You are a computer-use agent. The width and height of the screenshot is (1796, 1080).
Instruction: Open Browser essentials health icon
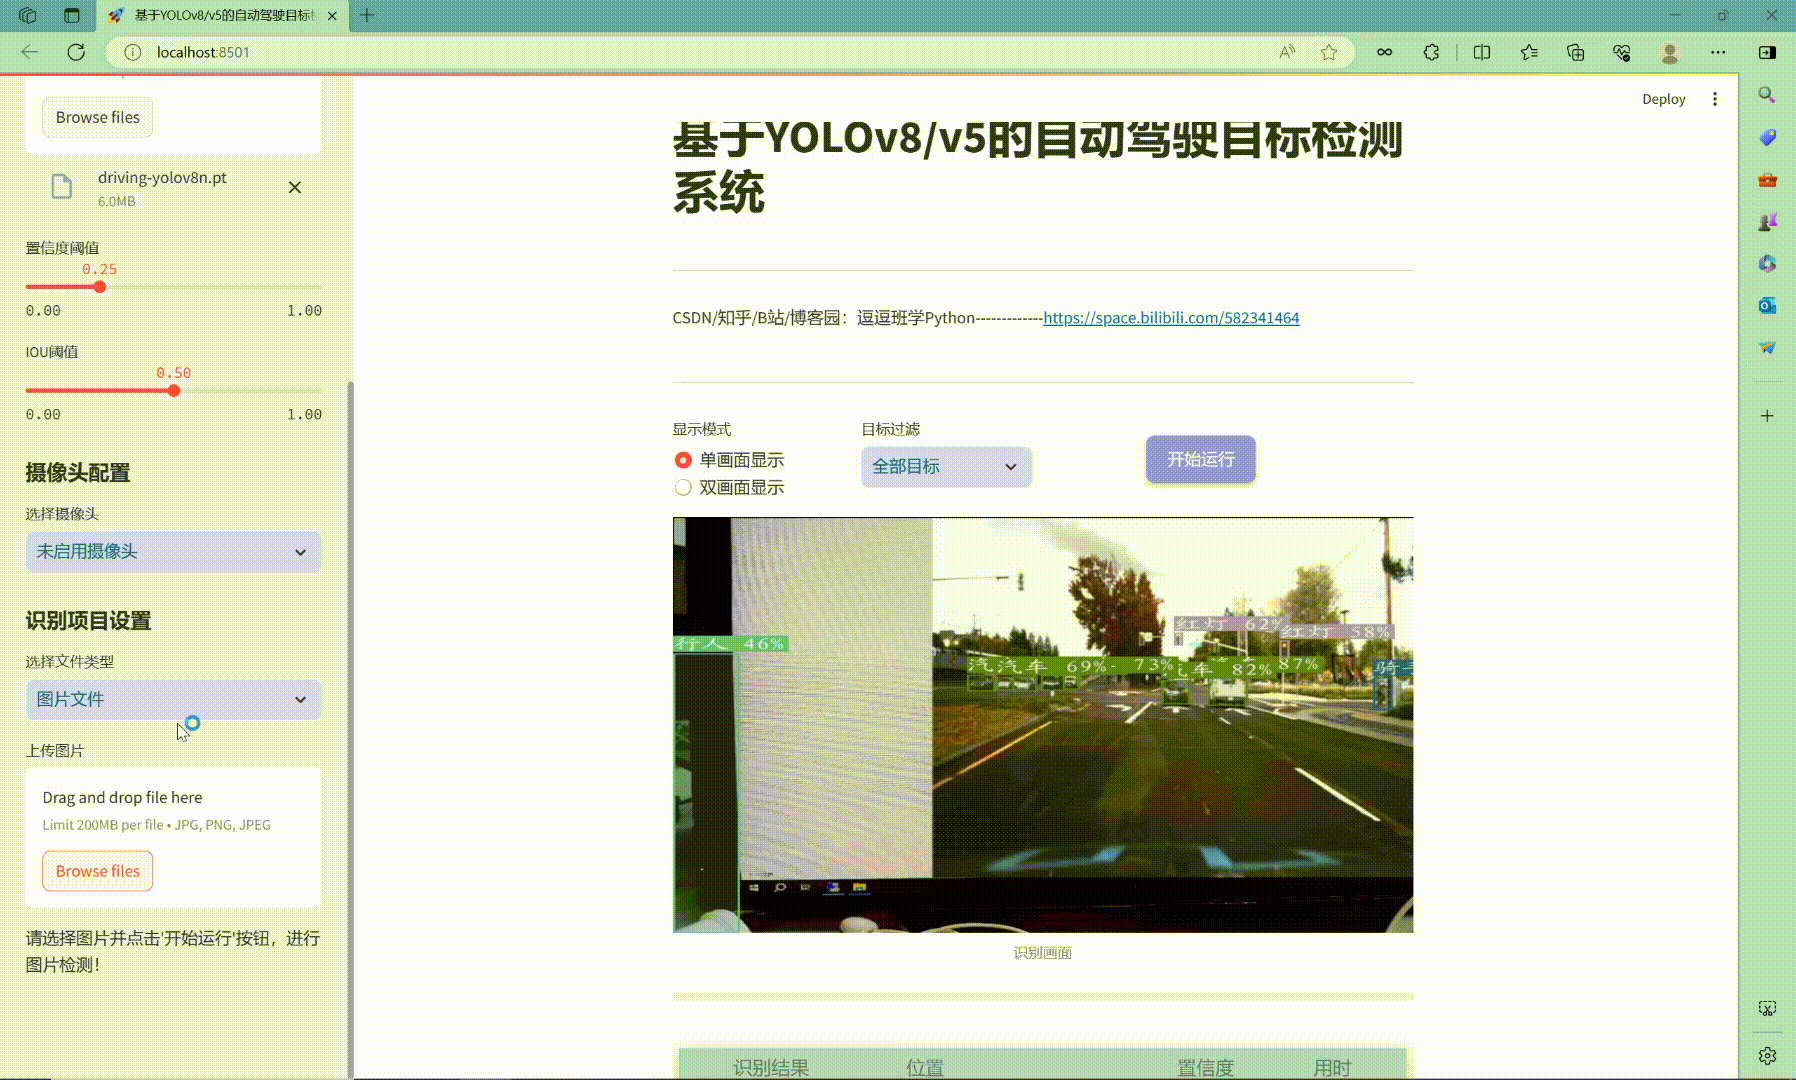(x=1621, y=52)
